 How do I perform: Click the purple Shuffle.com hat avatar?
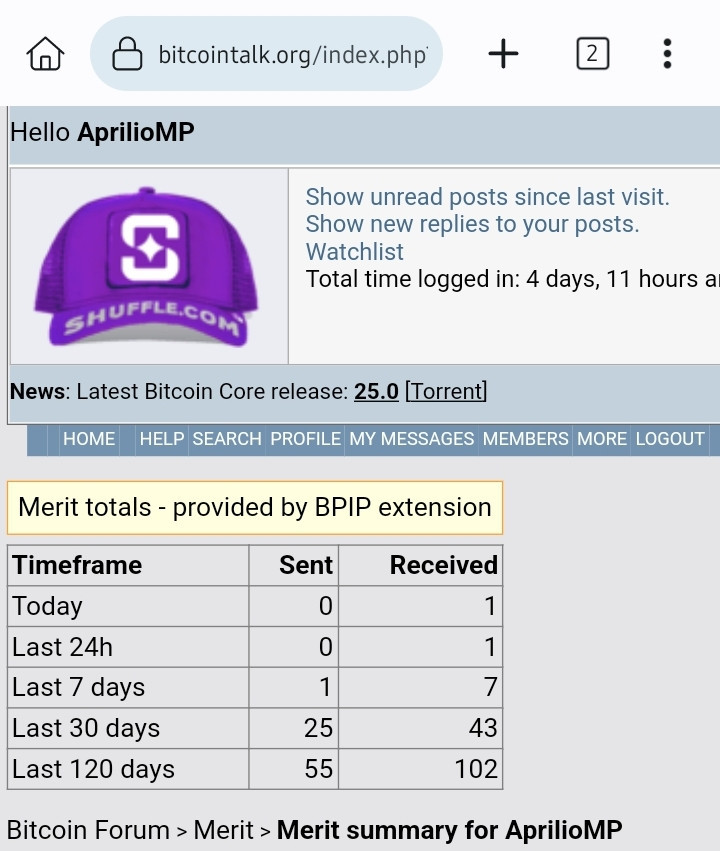[146, 266]
